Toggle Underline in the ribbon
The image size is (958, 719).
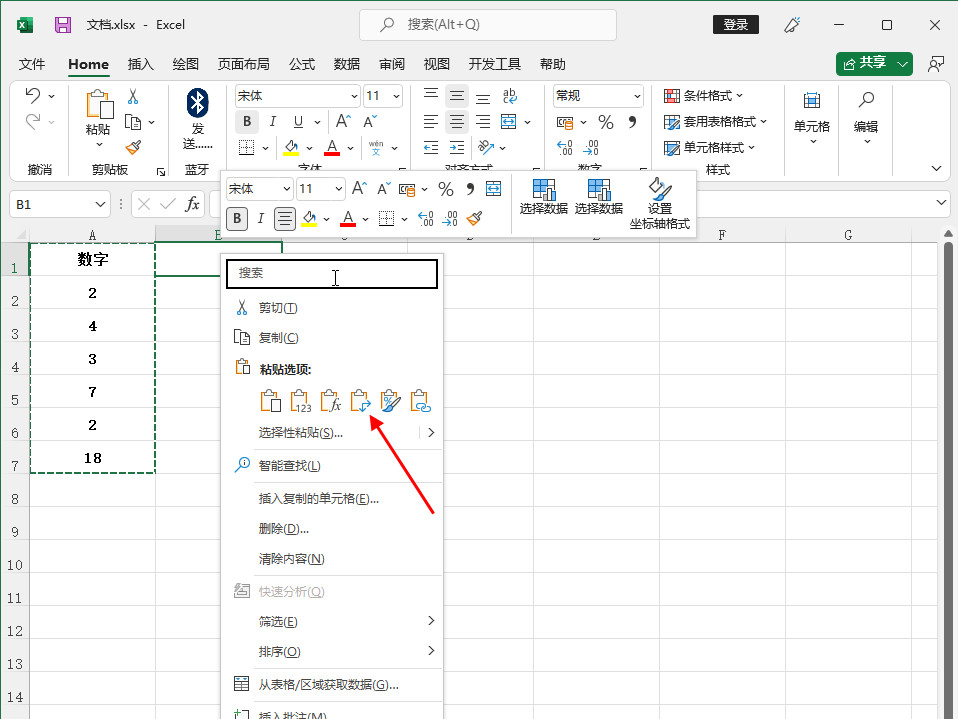tap(298, 122)
